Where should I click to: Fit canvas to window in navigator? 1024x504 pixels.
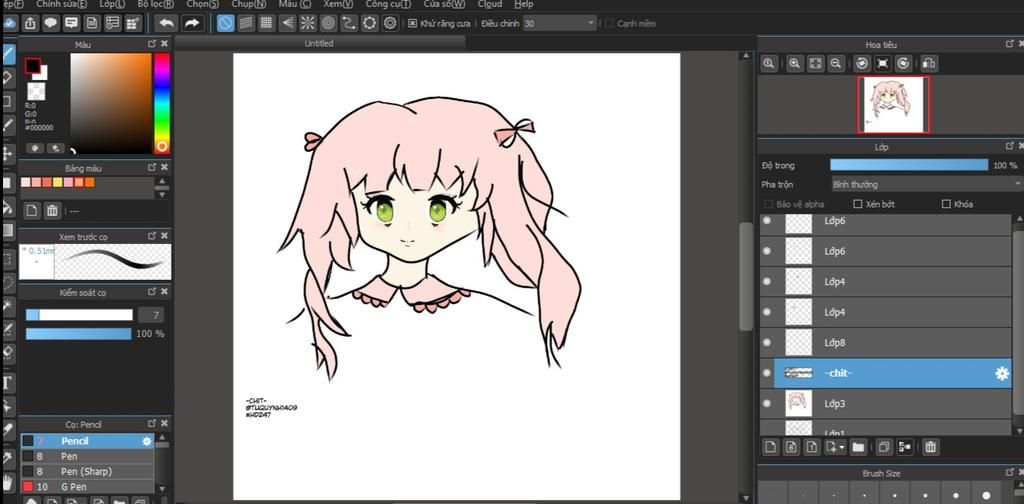tap(815, 63)
